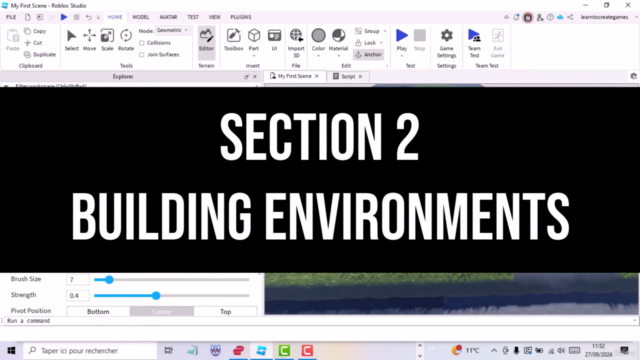Open the notifications bell icon
The height and width of the screenshot is (360, 640).
[516, 17]
